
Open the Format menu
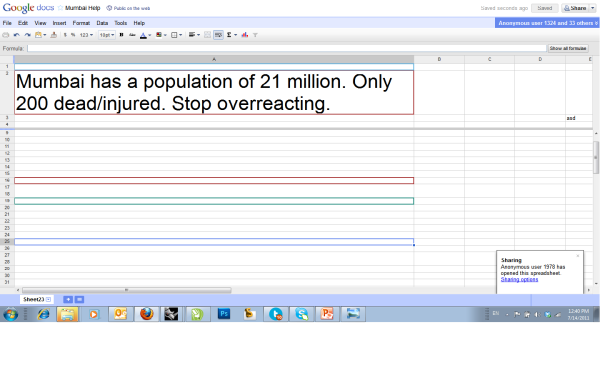[81, 23]
